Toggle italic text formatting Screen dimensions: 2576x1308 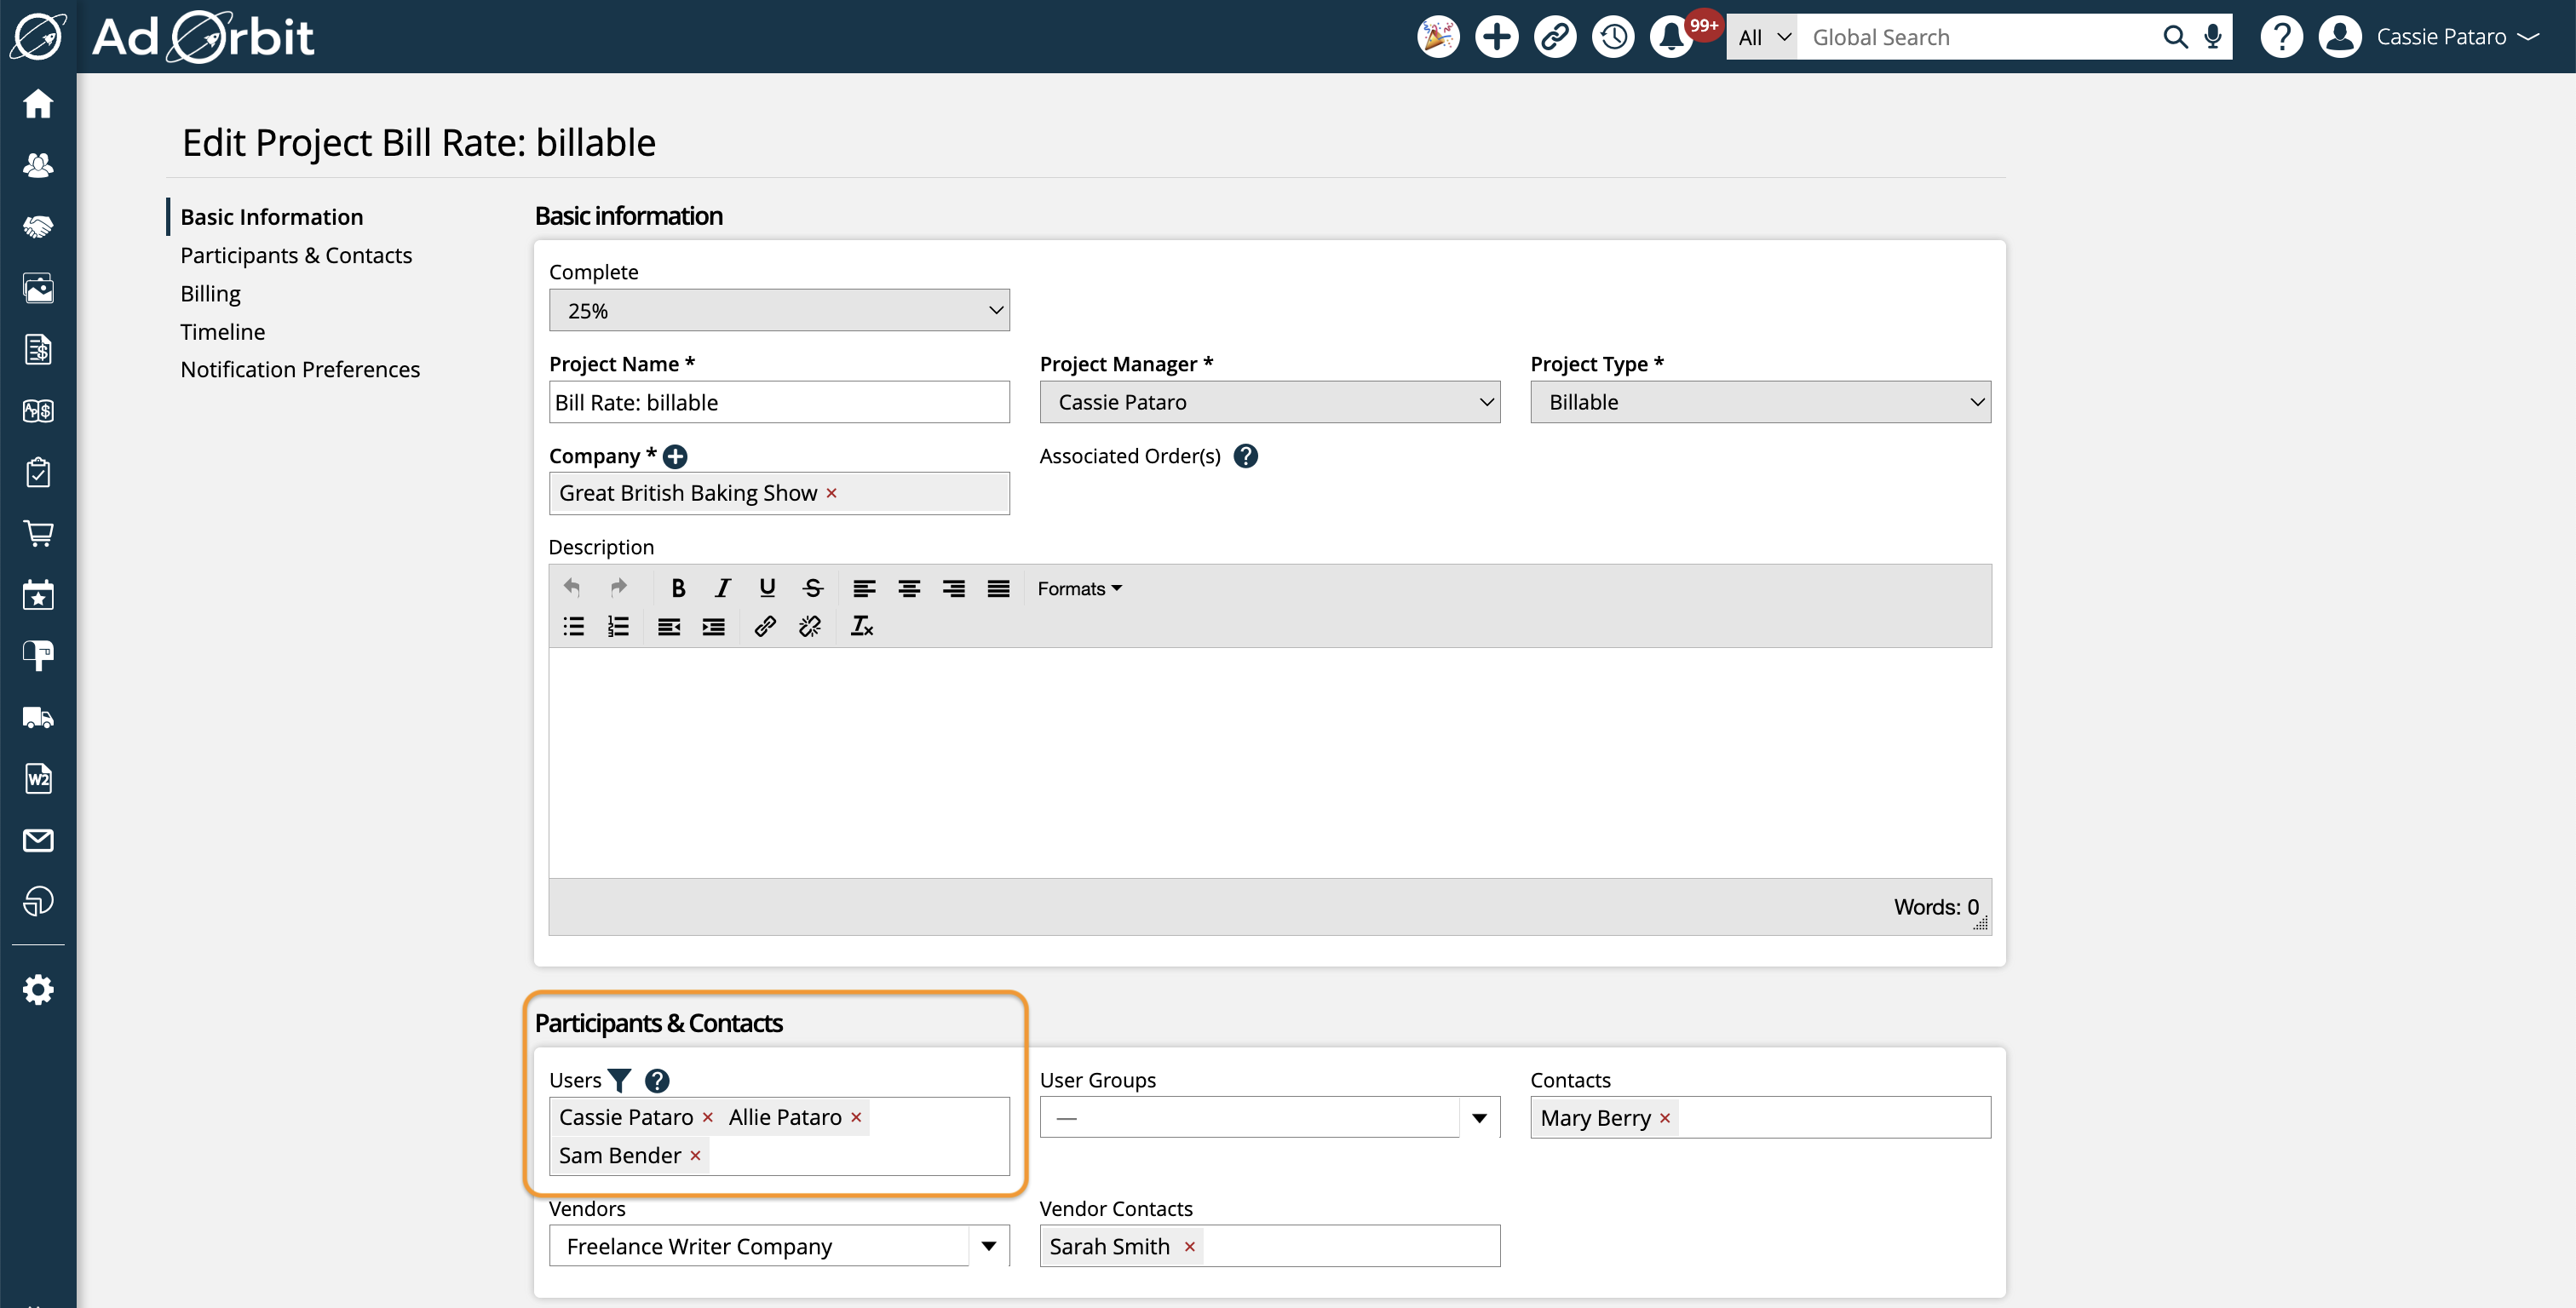pyautogui.click(x=721, y=588)
